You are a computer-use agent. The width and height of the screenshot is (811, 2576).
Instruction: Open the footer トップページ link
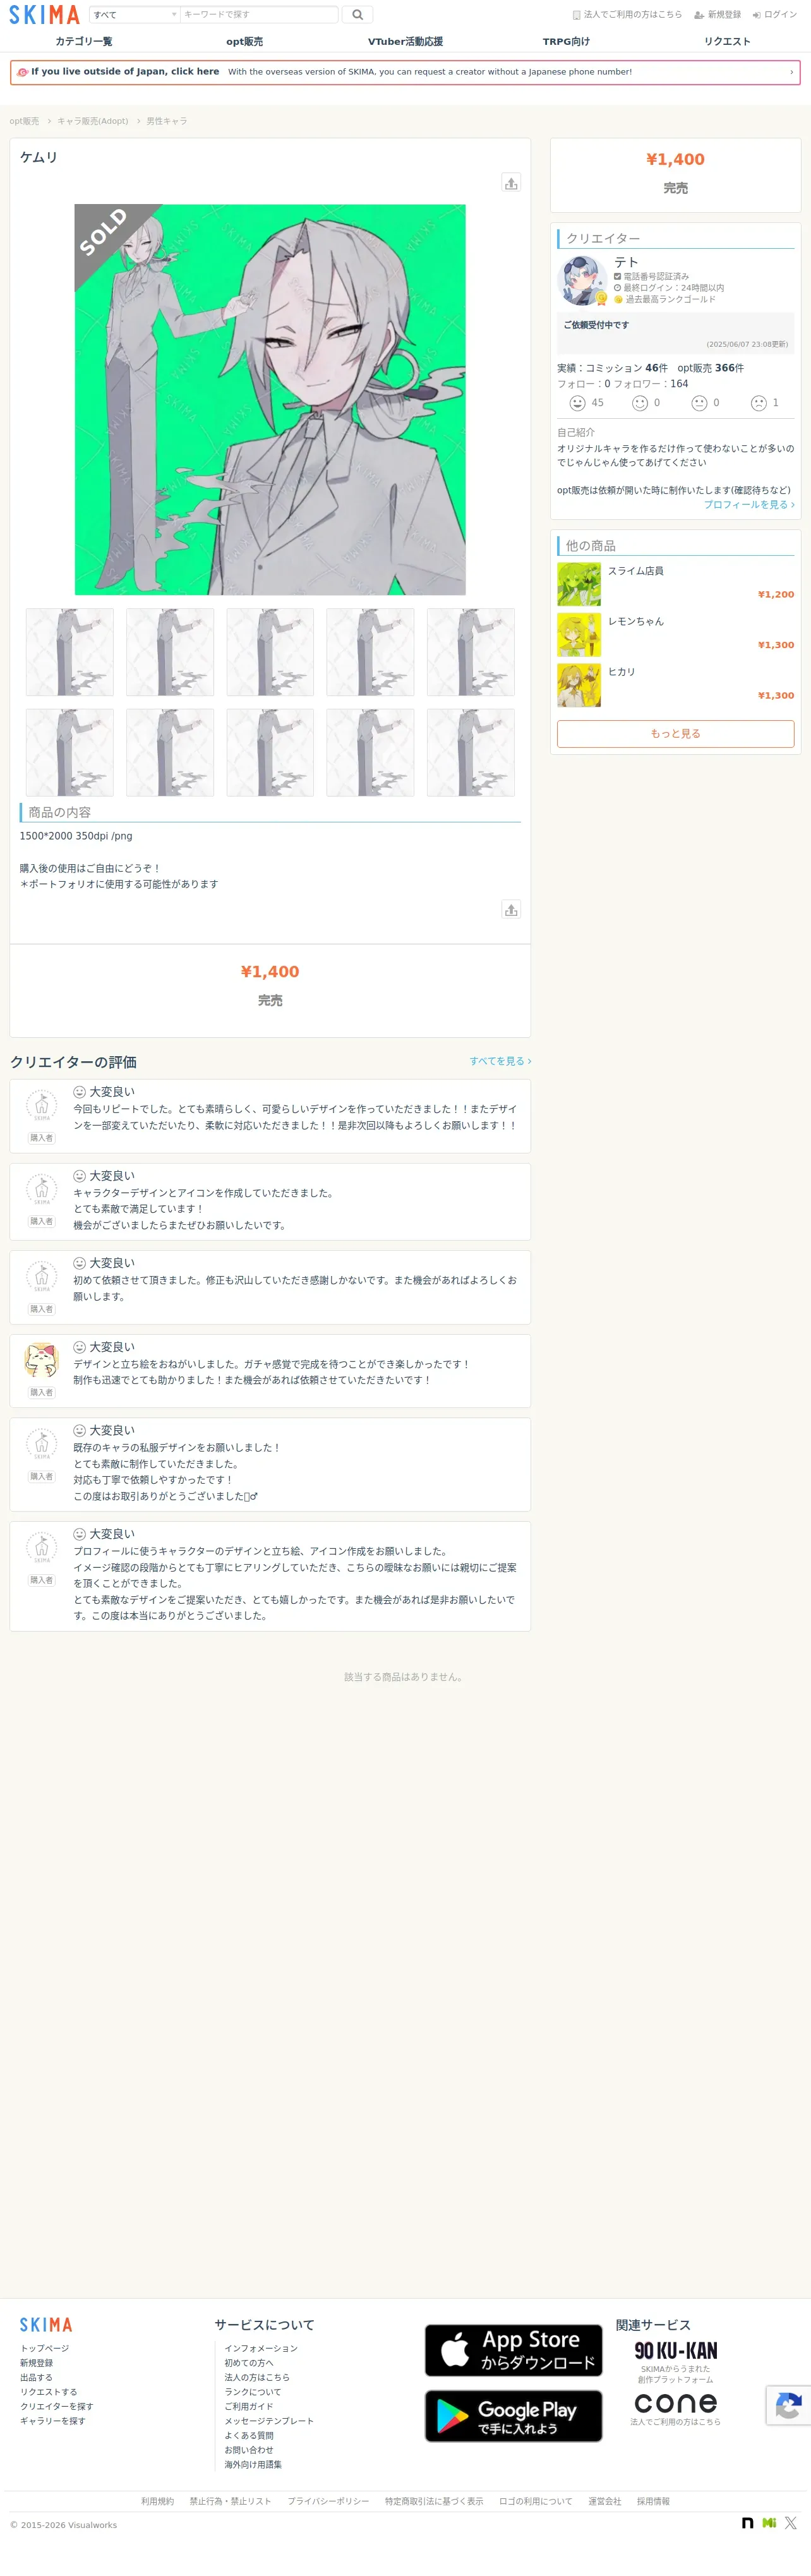tap(45, 2349)
